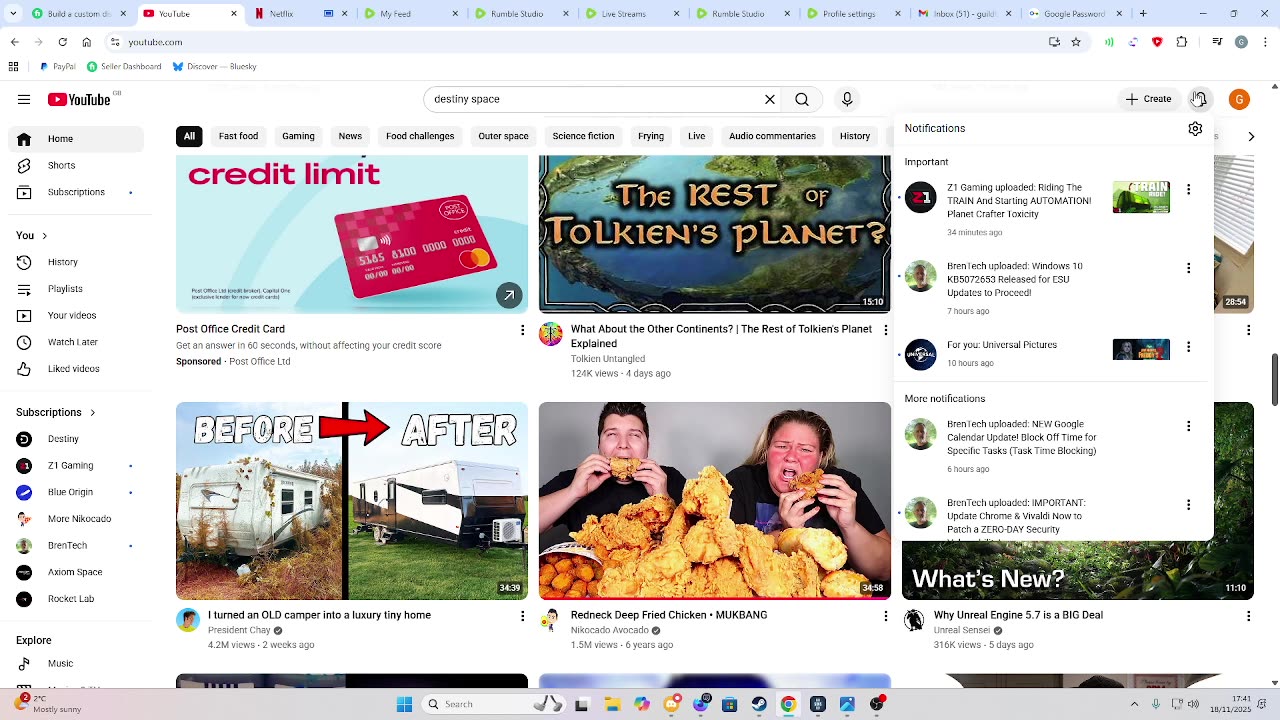1280x720 pixels.
Task: Play the Redneck Deep Fried Chicken thumbnail
Action: pos(714,501)
